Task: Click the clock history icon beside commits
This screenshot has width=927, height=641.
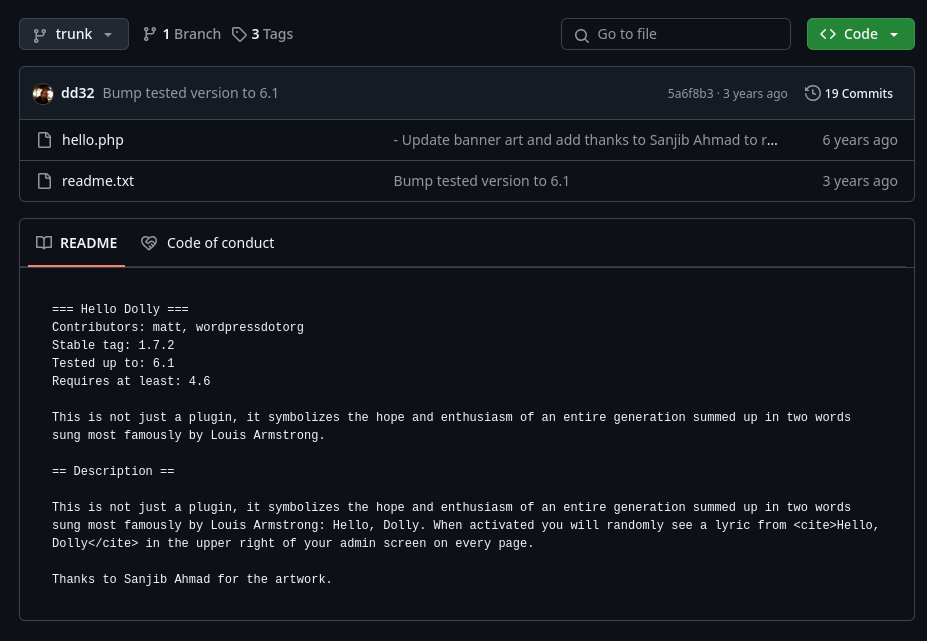Action: click(813, 93)
